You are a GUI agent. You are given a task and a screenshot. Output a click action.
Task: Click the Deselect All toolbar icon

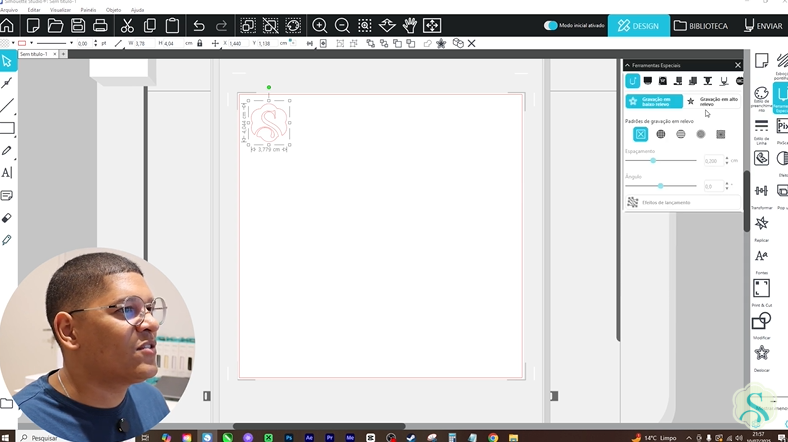tap(270, 25)
